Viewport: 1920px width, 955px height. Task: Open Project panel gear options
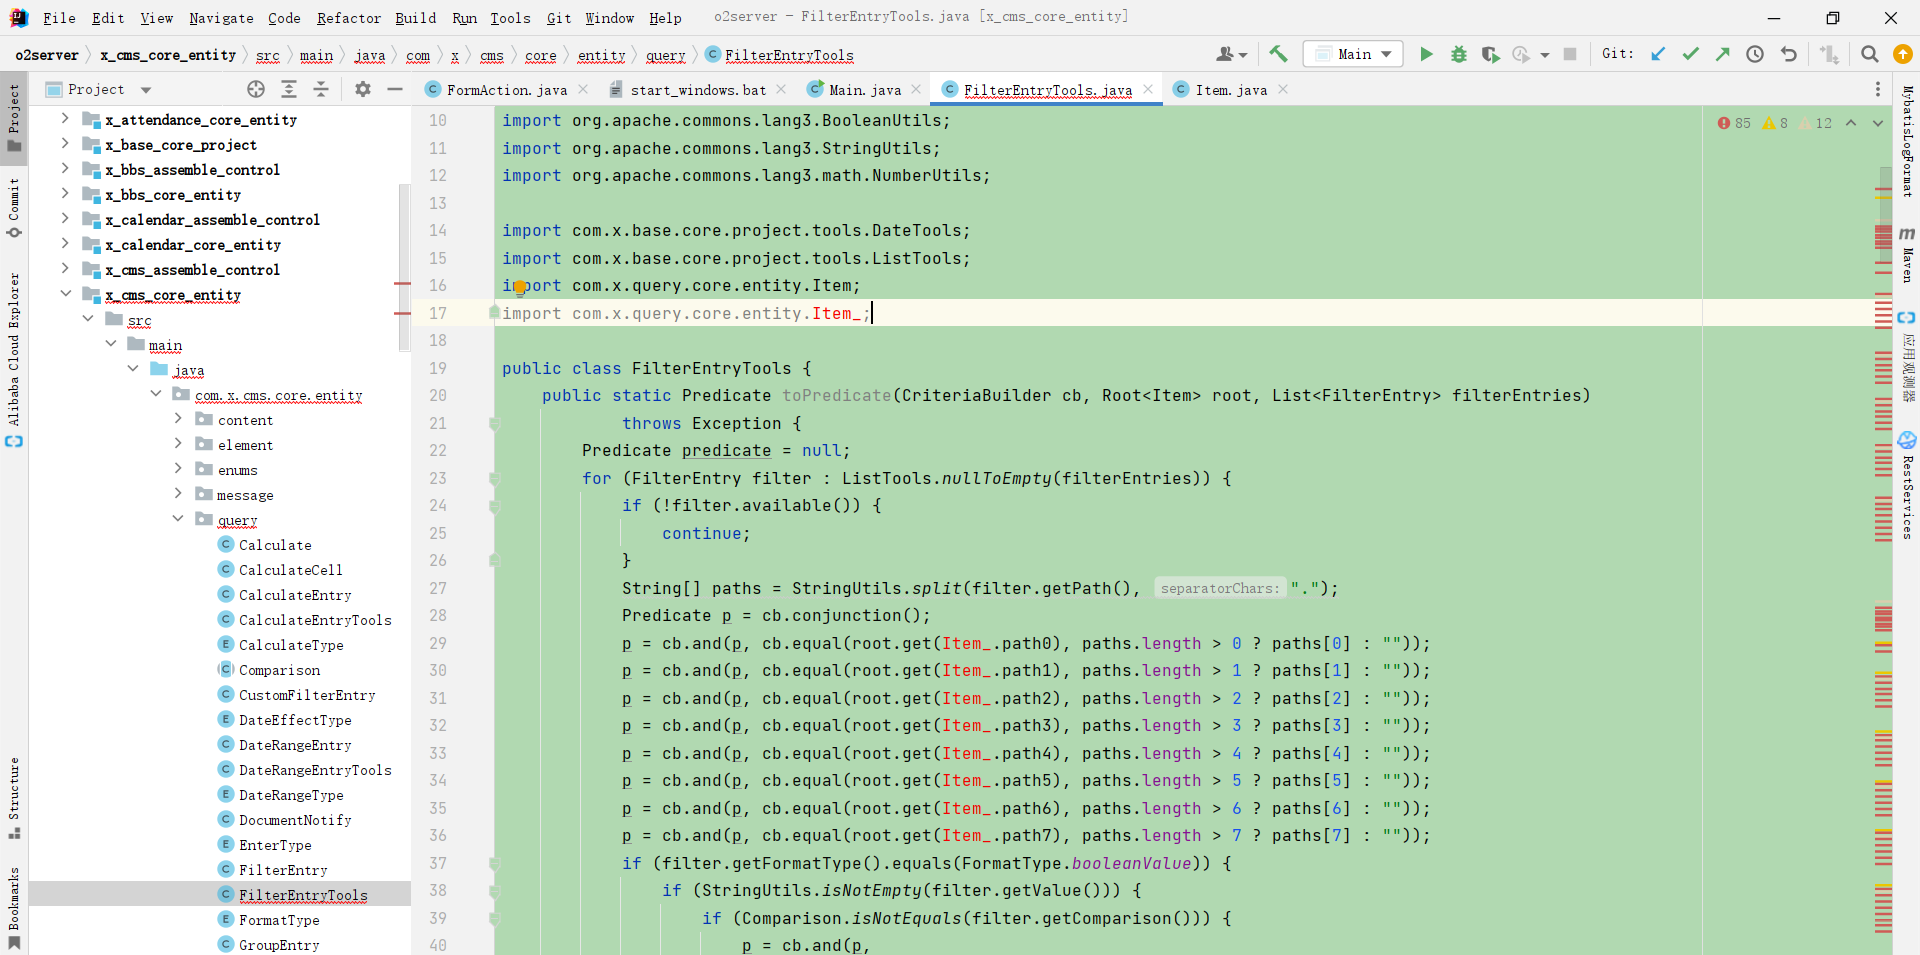(x=363, y=89)
